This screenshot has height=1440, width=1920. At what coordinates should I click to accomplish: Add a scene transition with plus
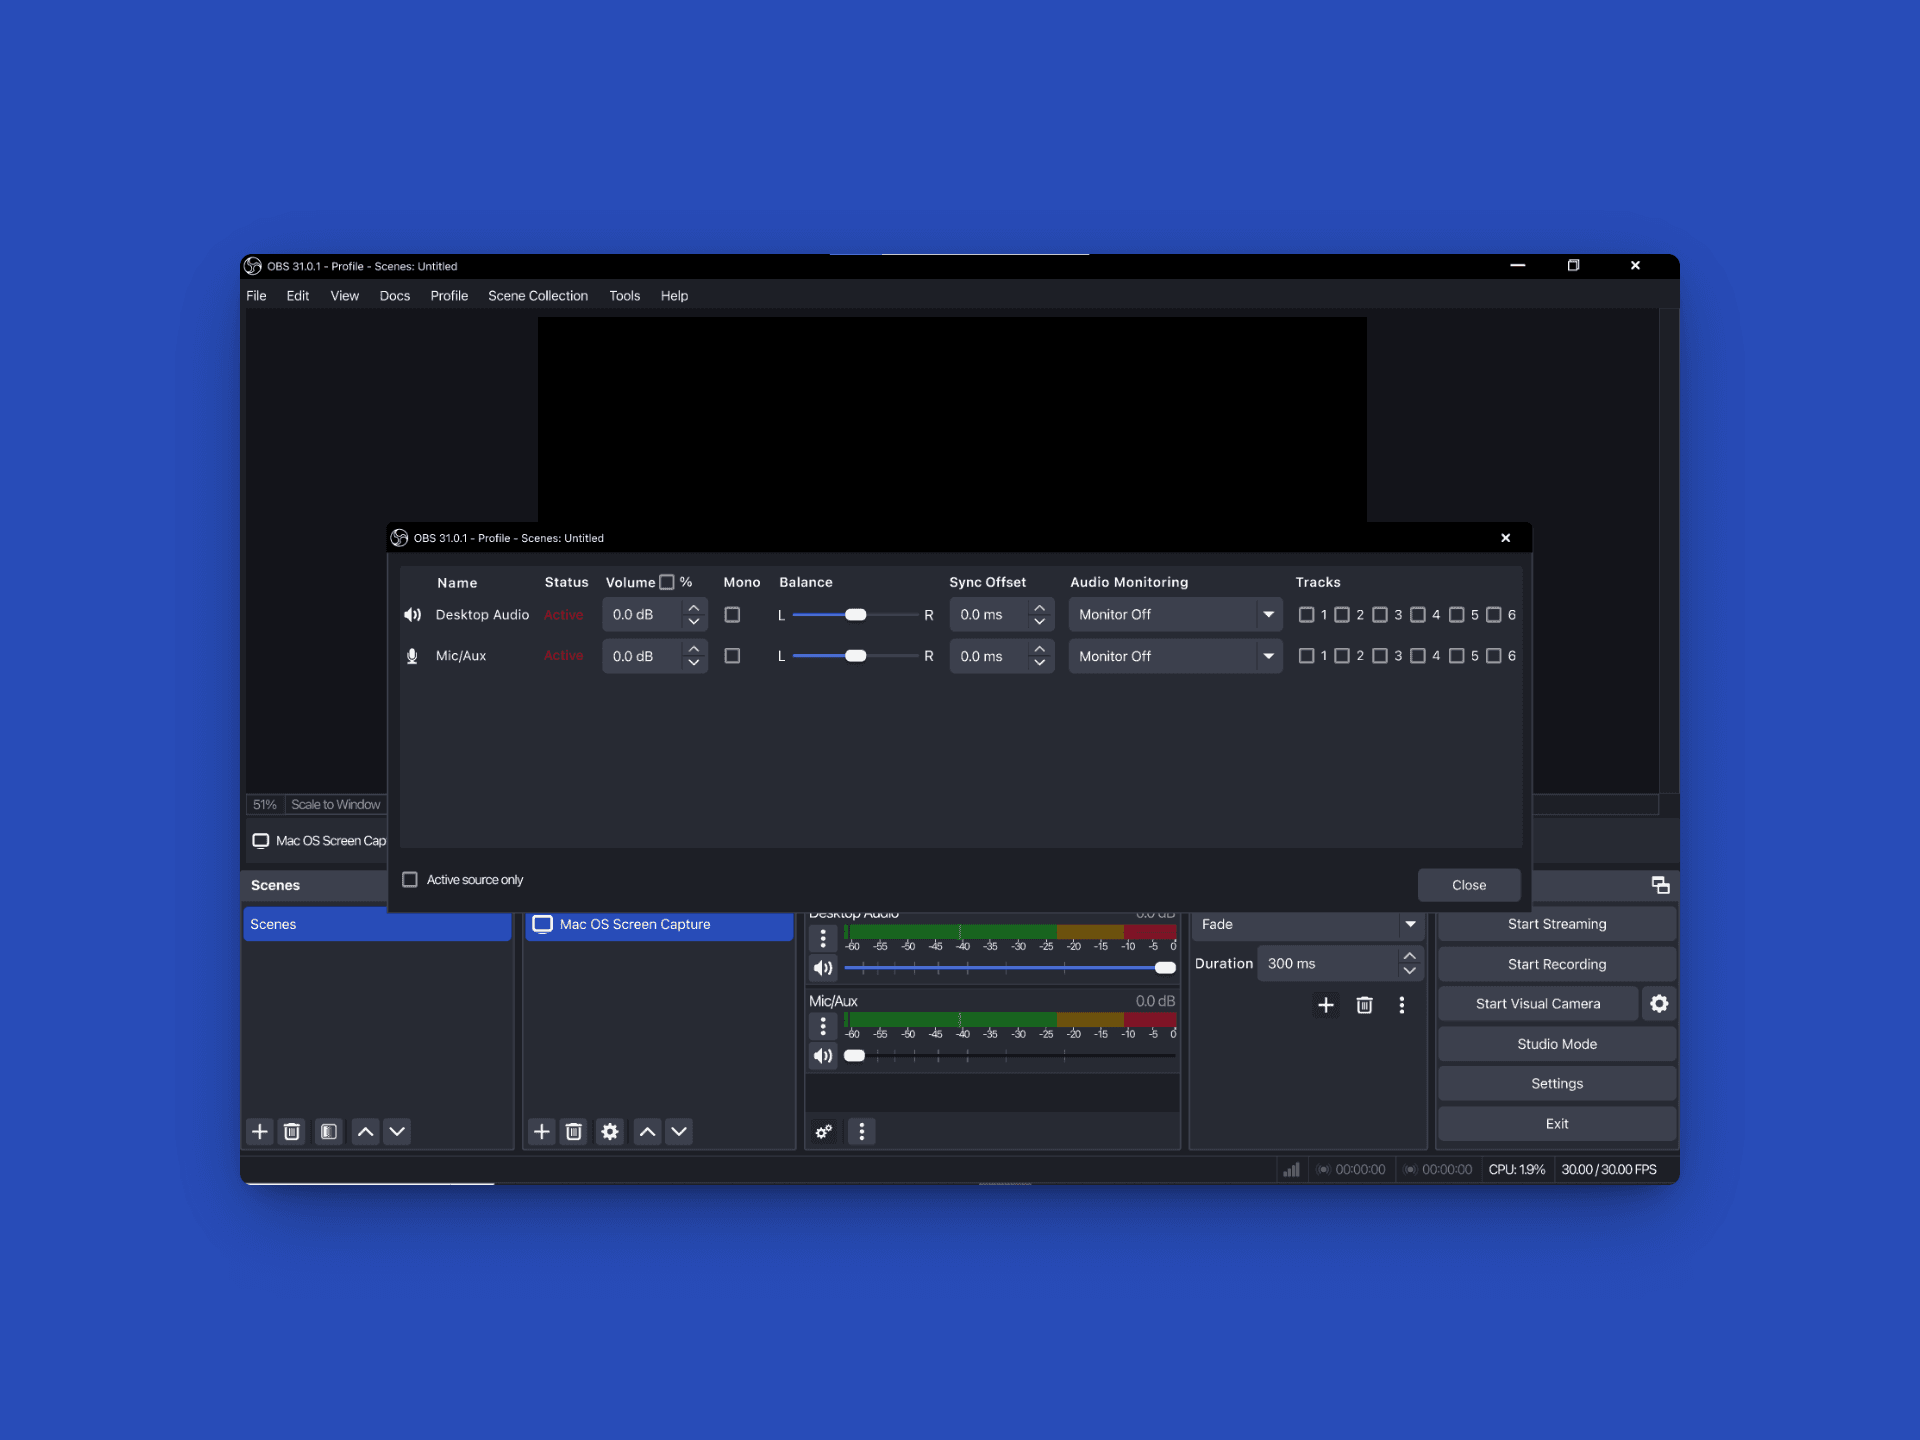point(1325,1005)
